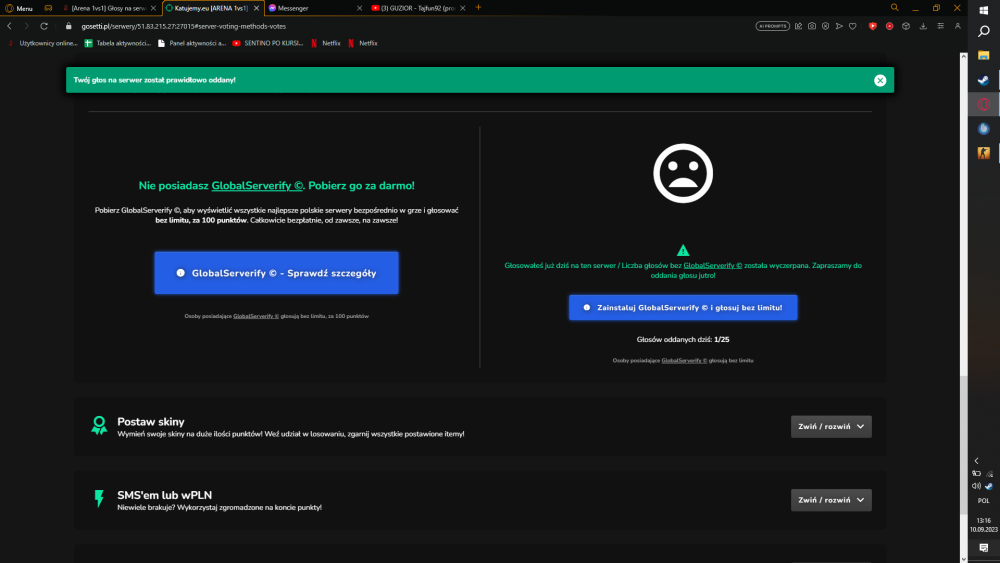
Task: Open a new tab with plus icon
Action: [x=478, y=8]
